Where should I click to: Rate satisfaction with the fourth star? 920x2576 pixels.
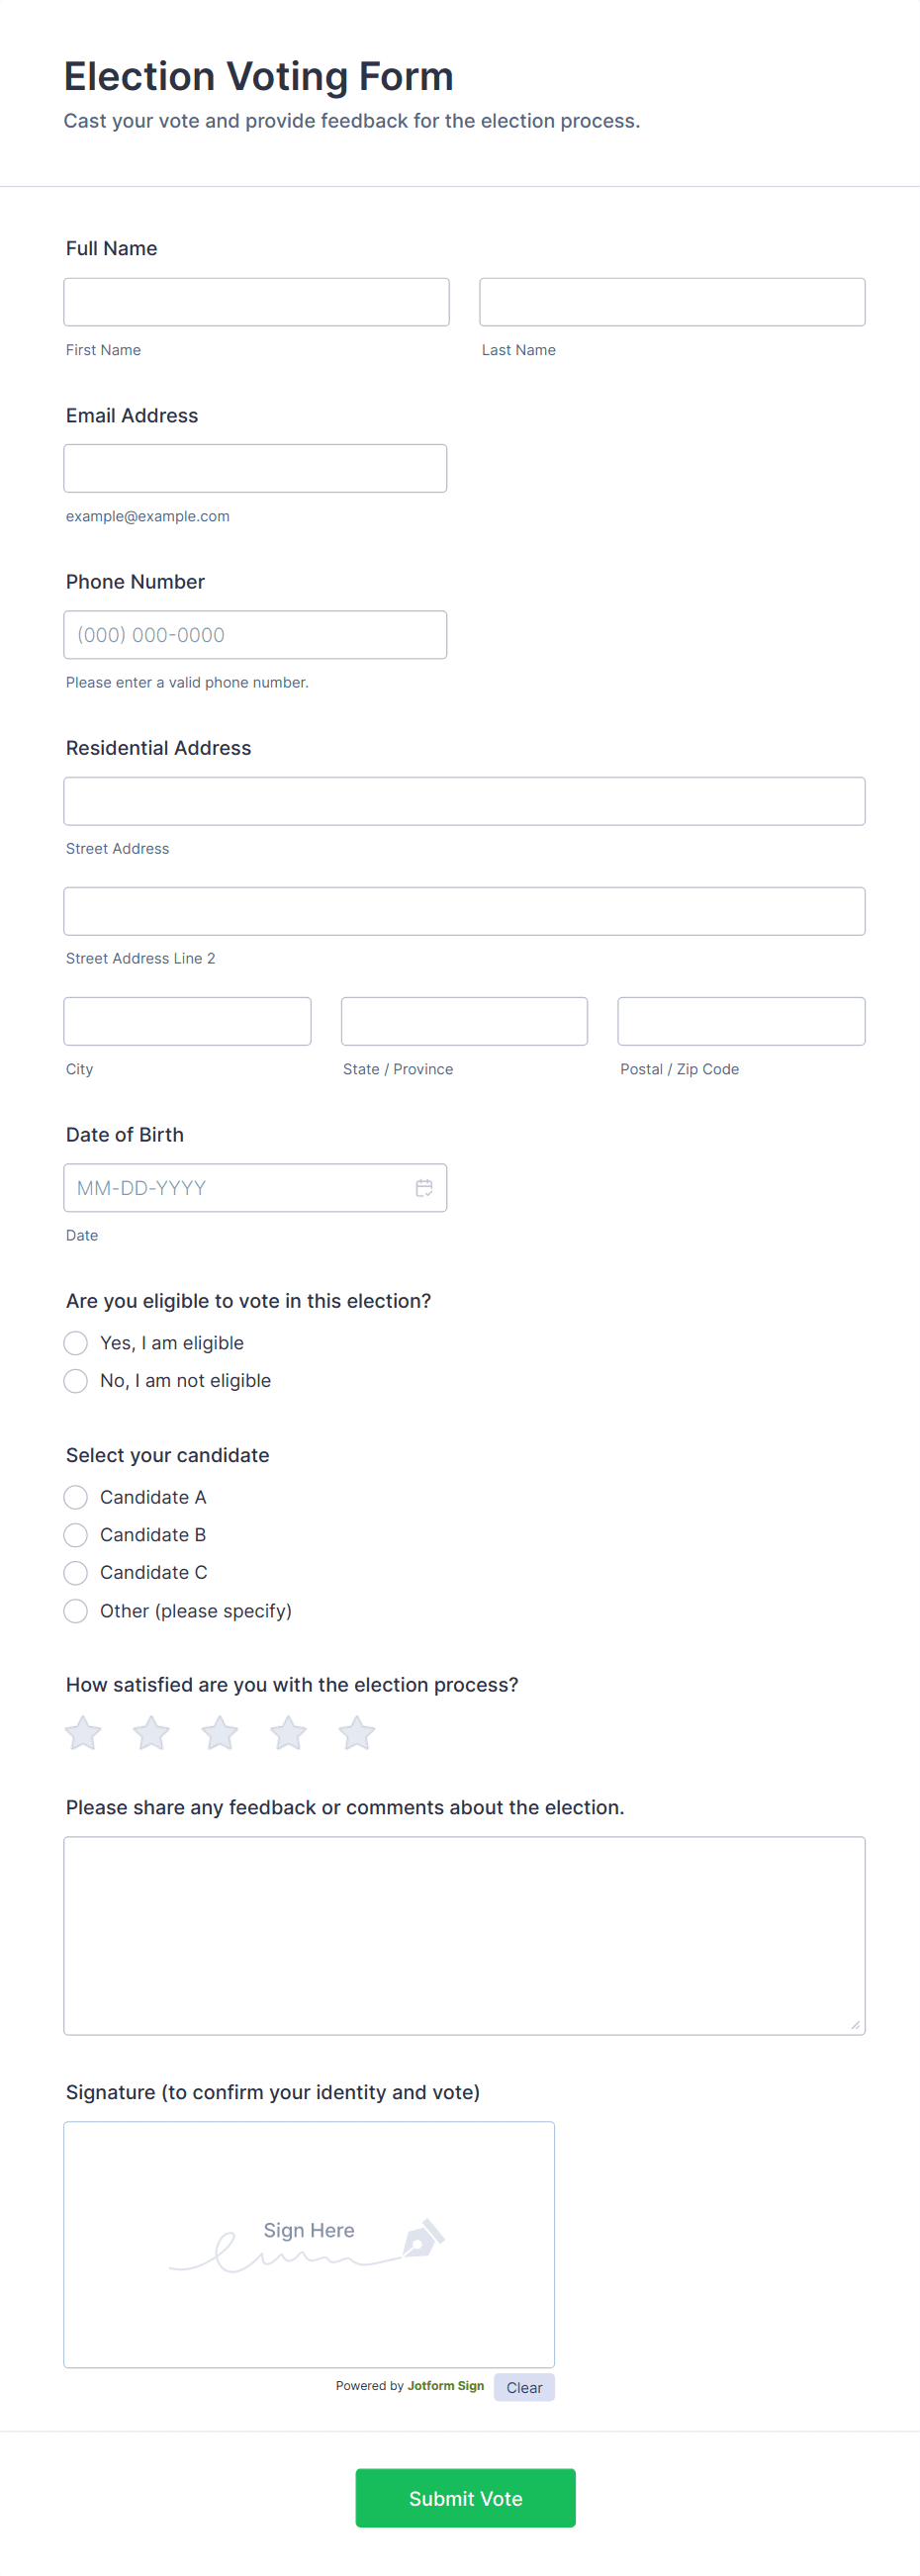click(288, 1733)
